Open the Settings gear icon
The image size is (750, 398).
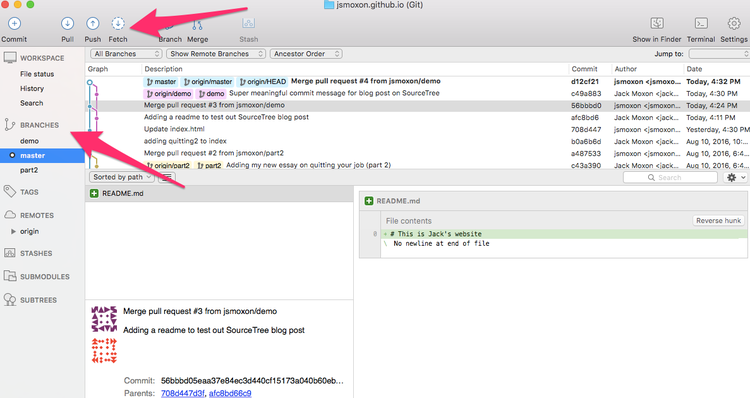pos(734,23)
